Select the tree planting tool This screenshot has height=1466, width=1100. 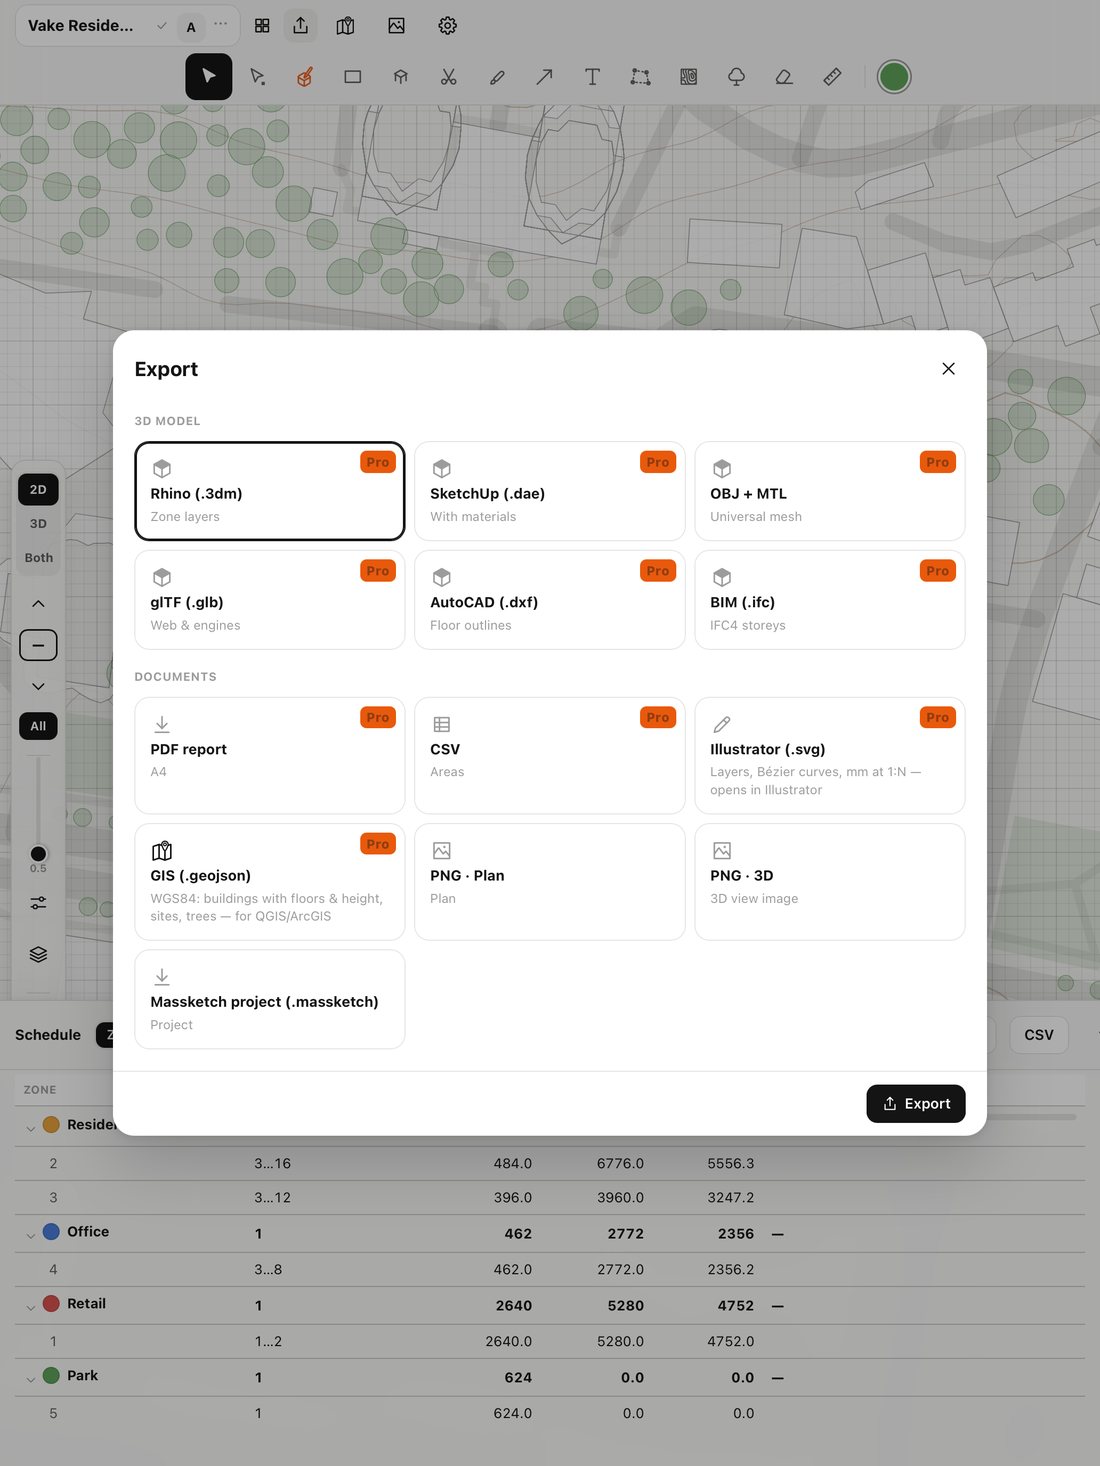[736, 77]
